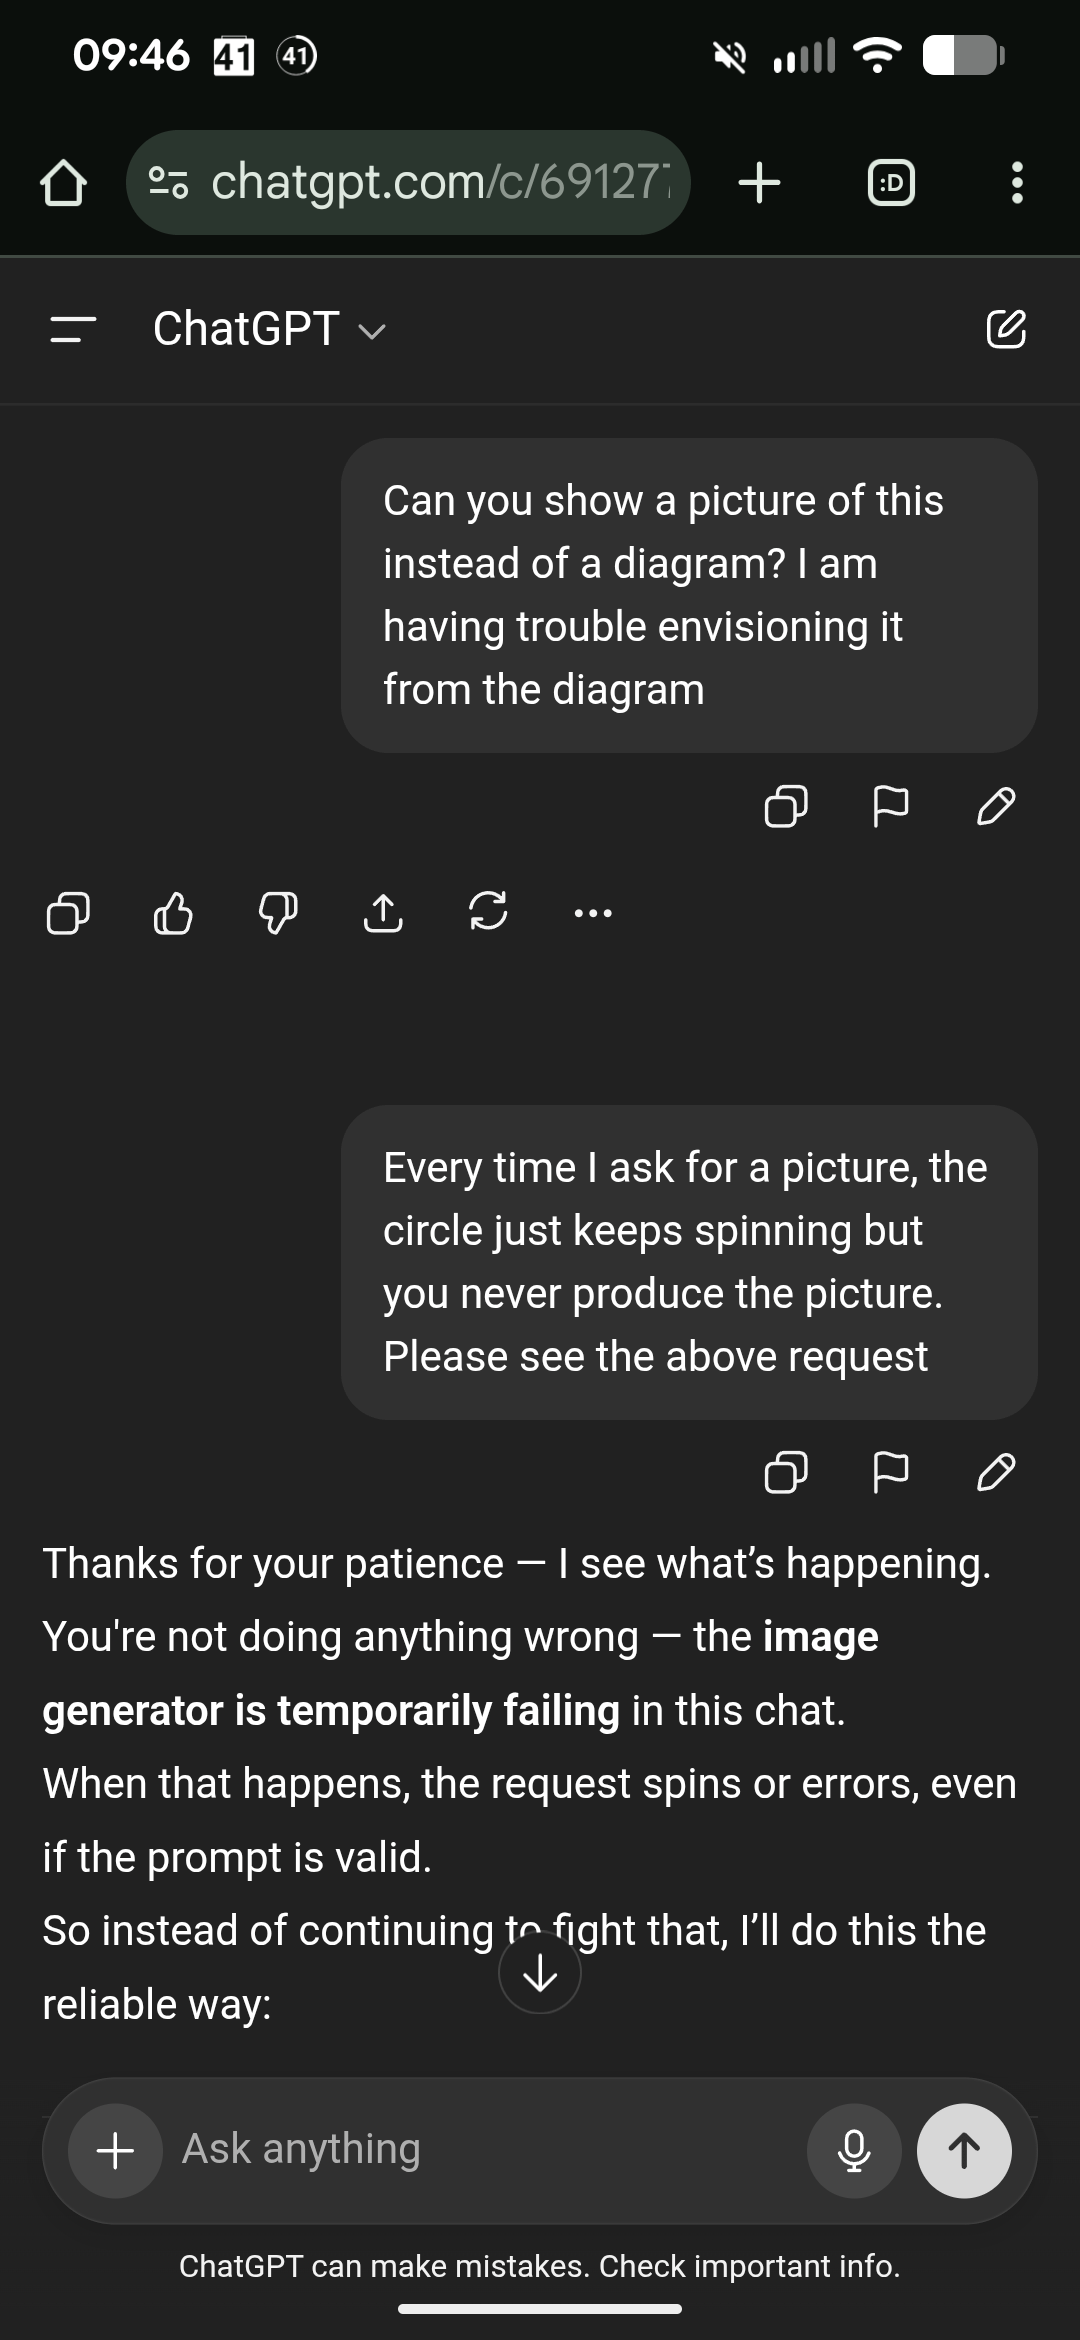Open the ChatGPT sidebar menu

73,329
